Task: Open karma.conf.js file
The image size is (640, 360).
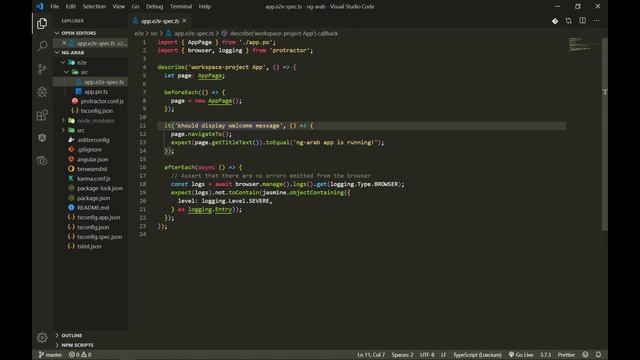Action: click(x=94, y=179)
